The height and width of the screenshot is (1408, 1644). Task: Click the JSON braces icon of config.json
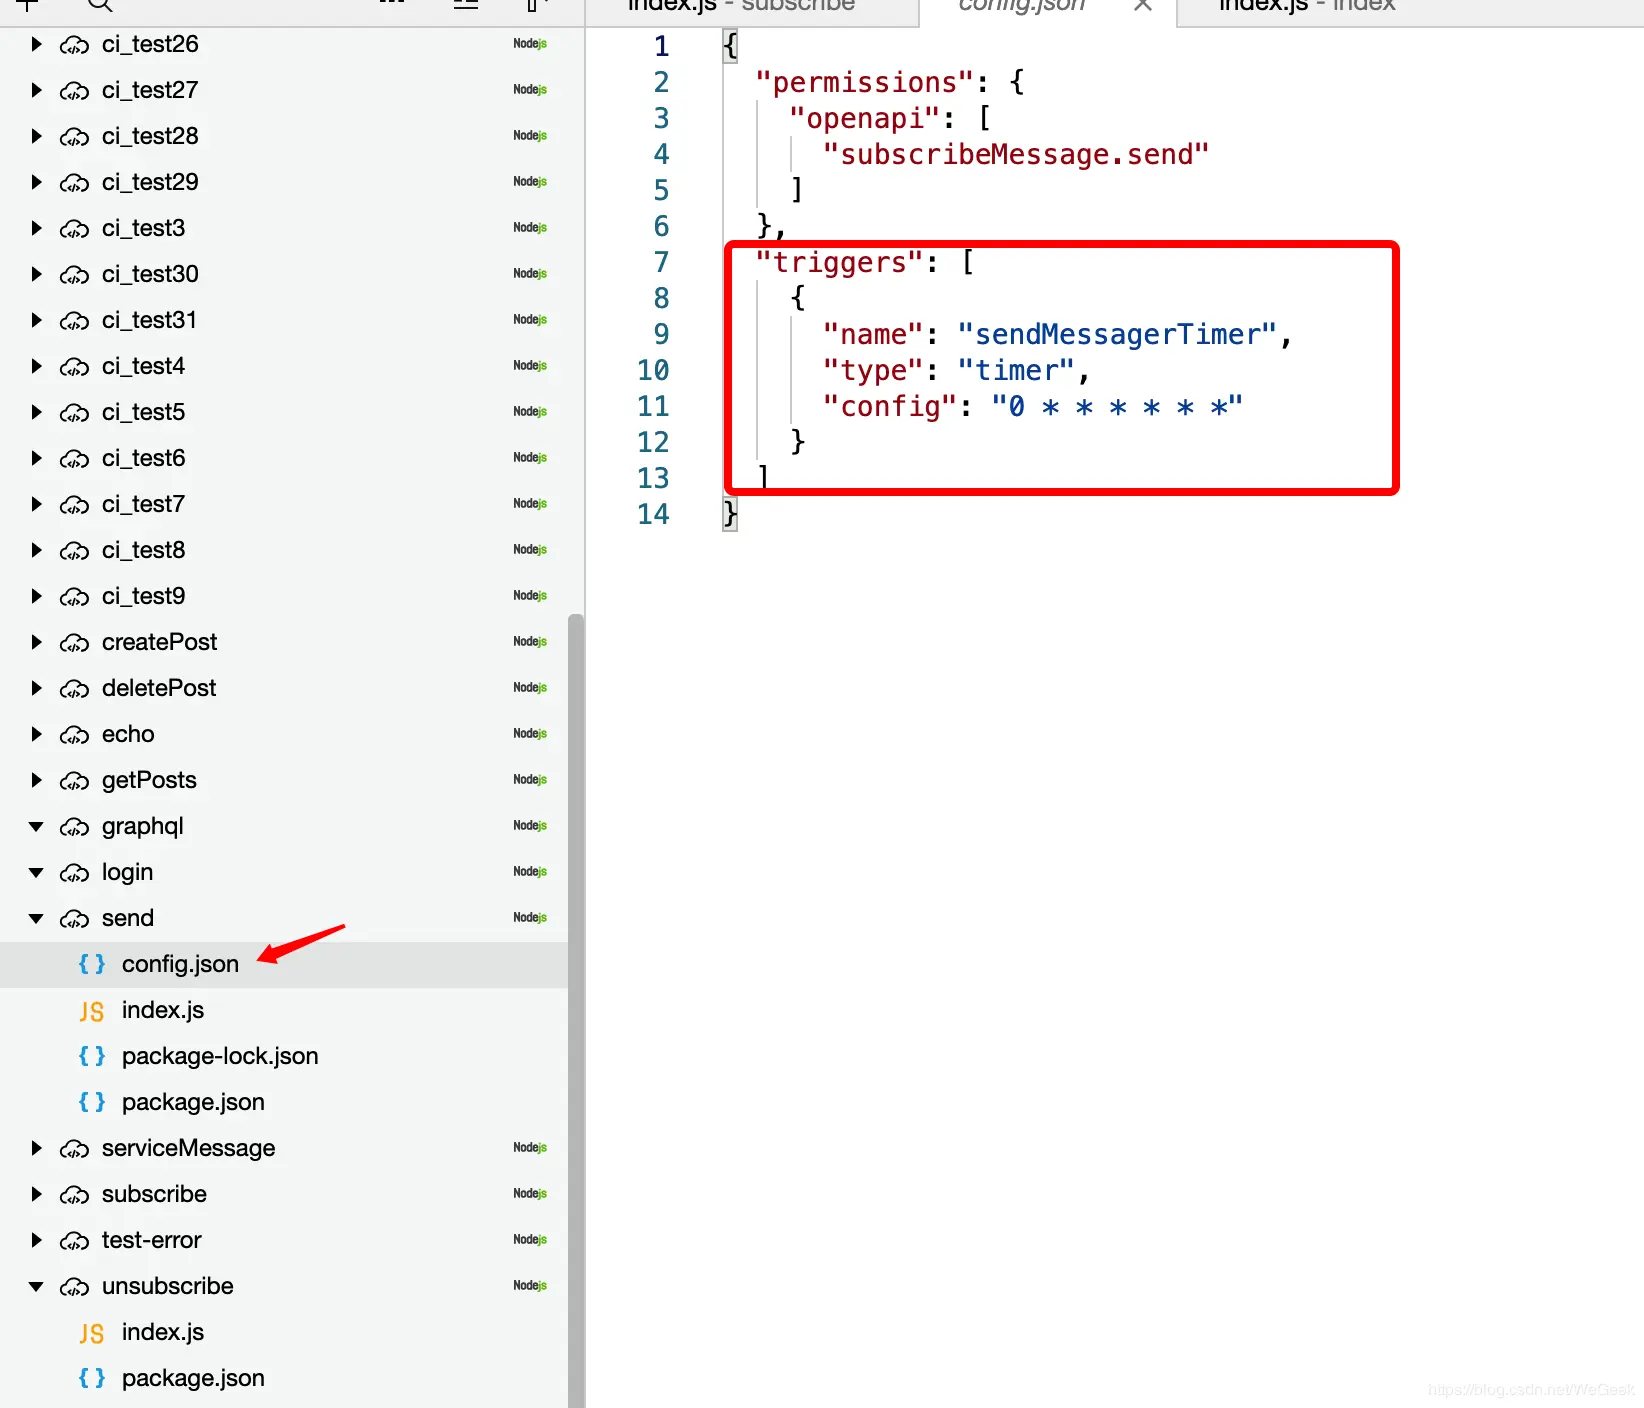(92, 964)
